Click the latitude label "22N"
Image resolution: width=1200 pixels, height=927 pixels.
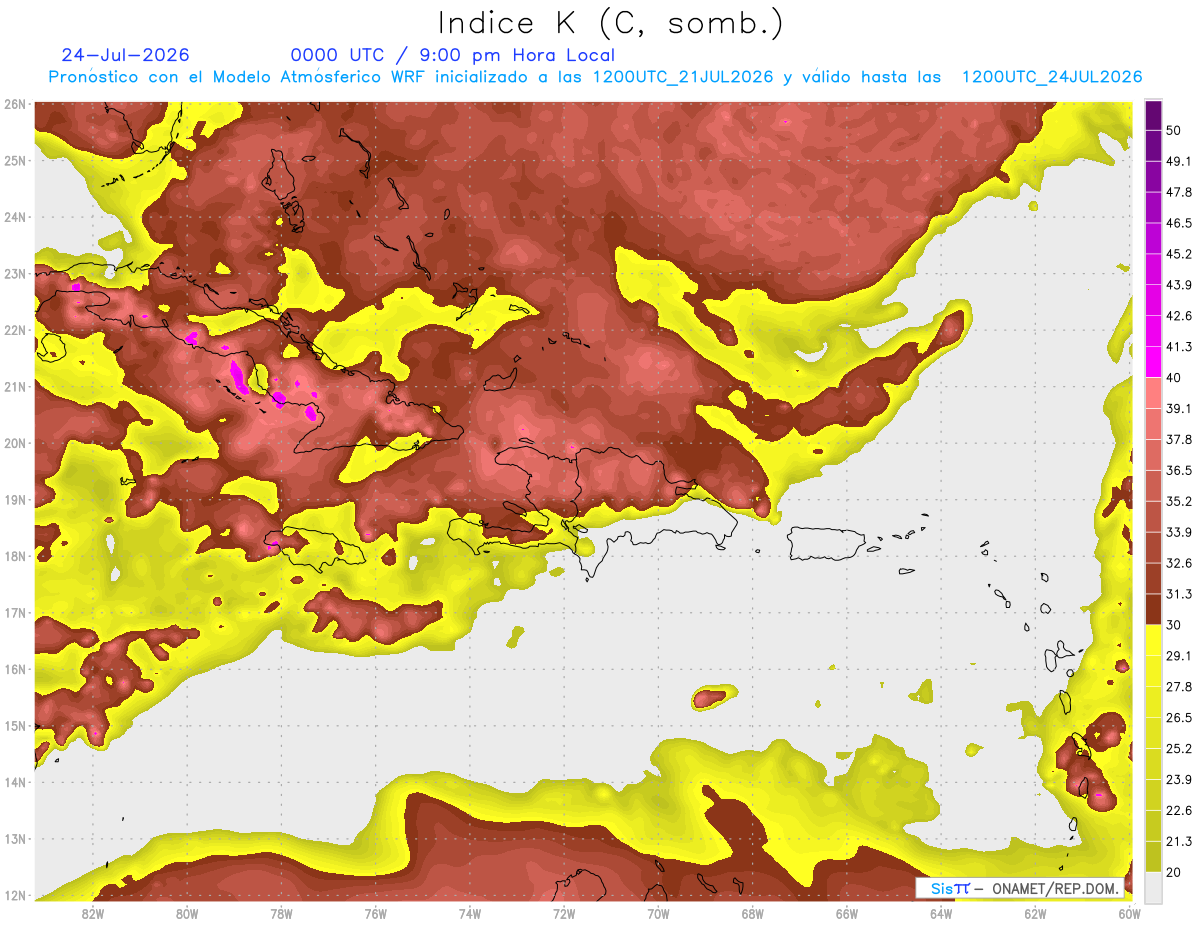point(15,330)
